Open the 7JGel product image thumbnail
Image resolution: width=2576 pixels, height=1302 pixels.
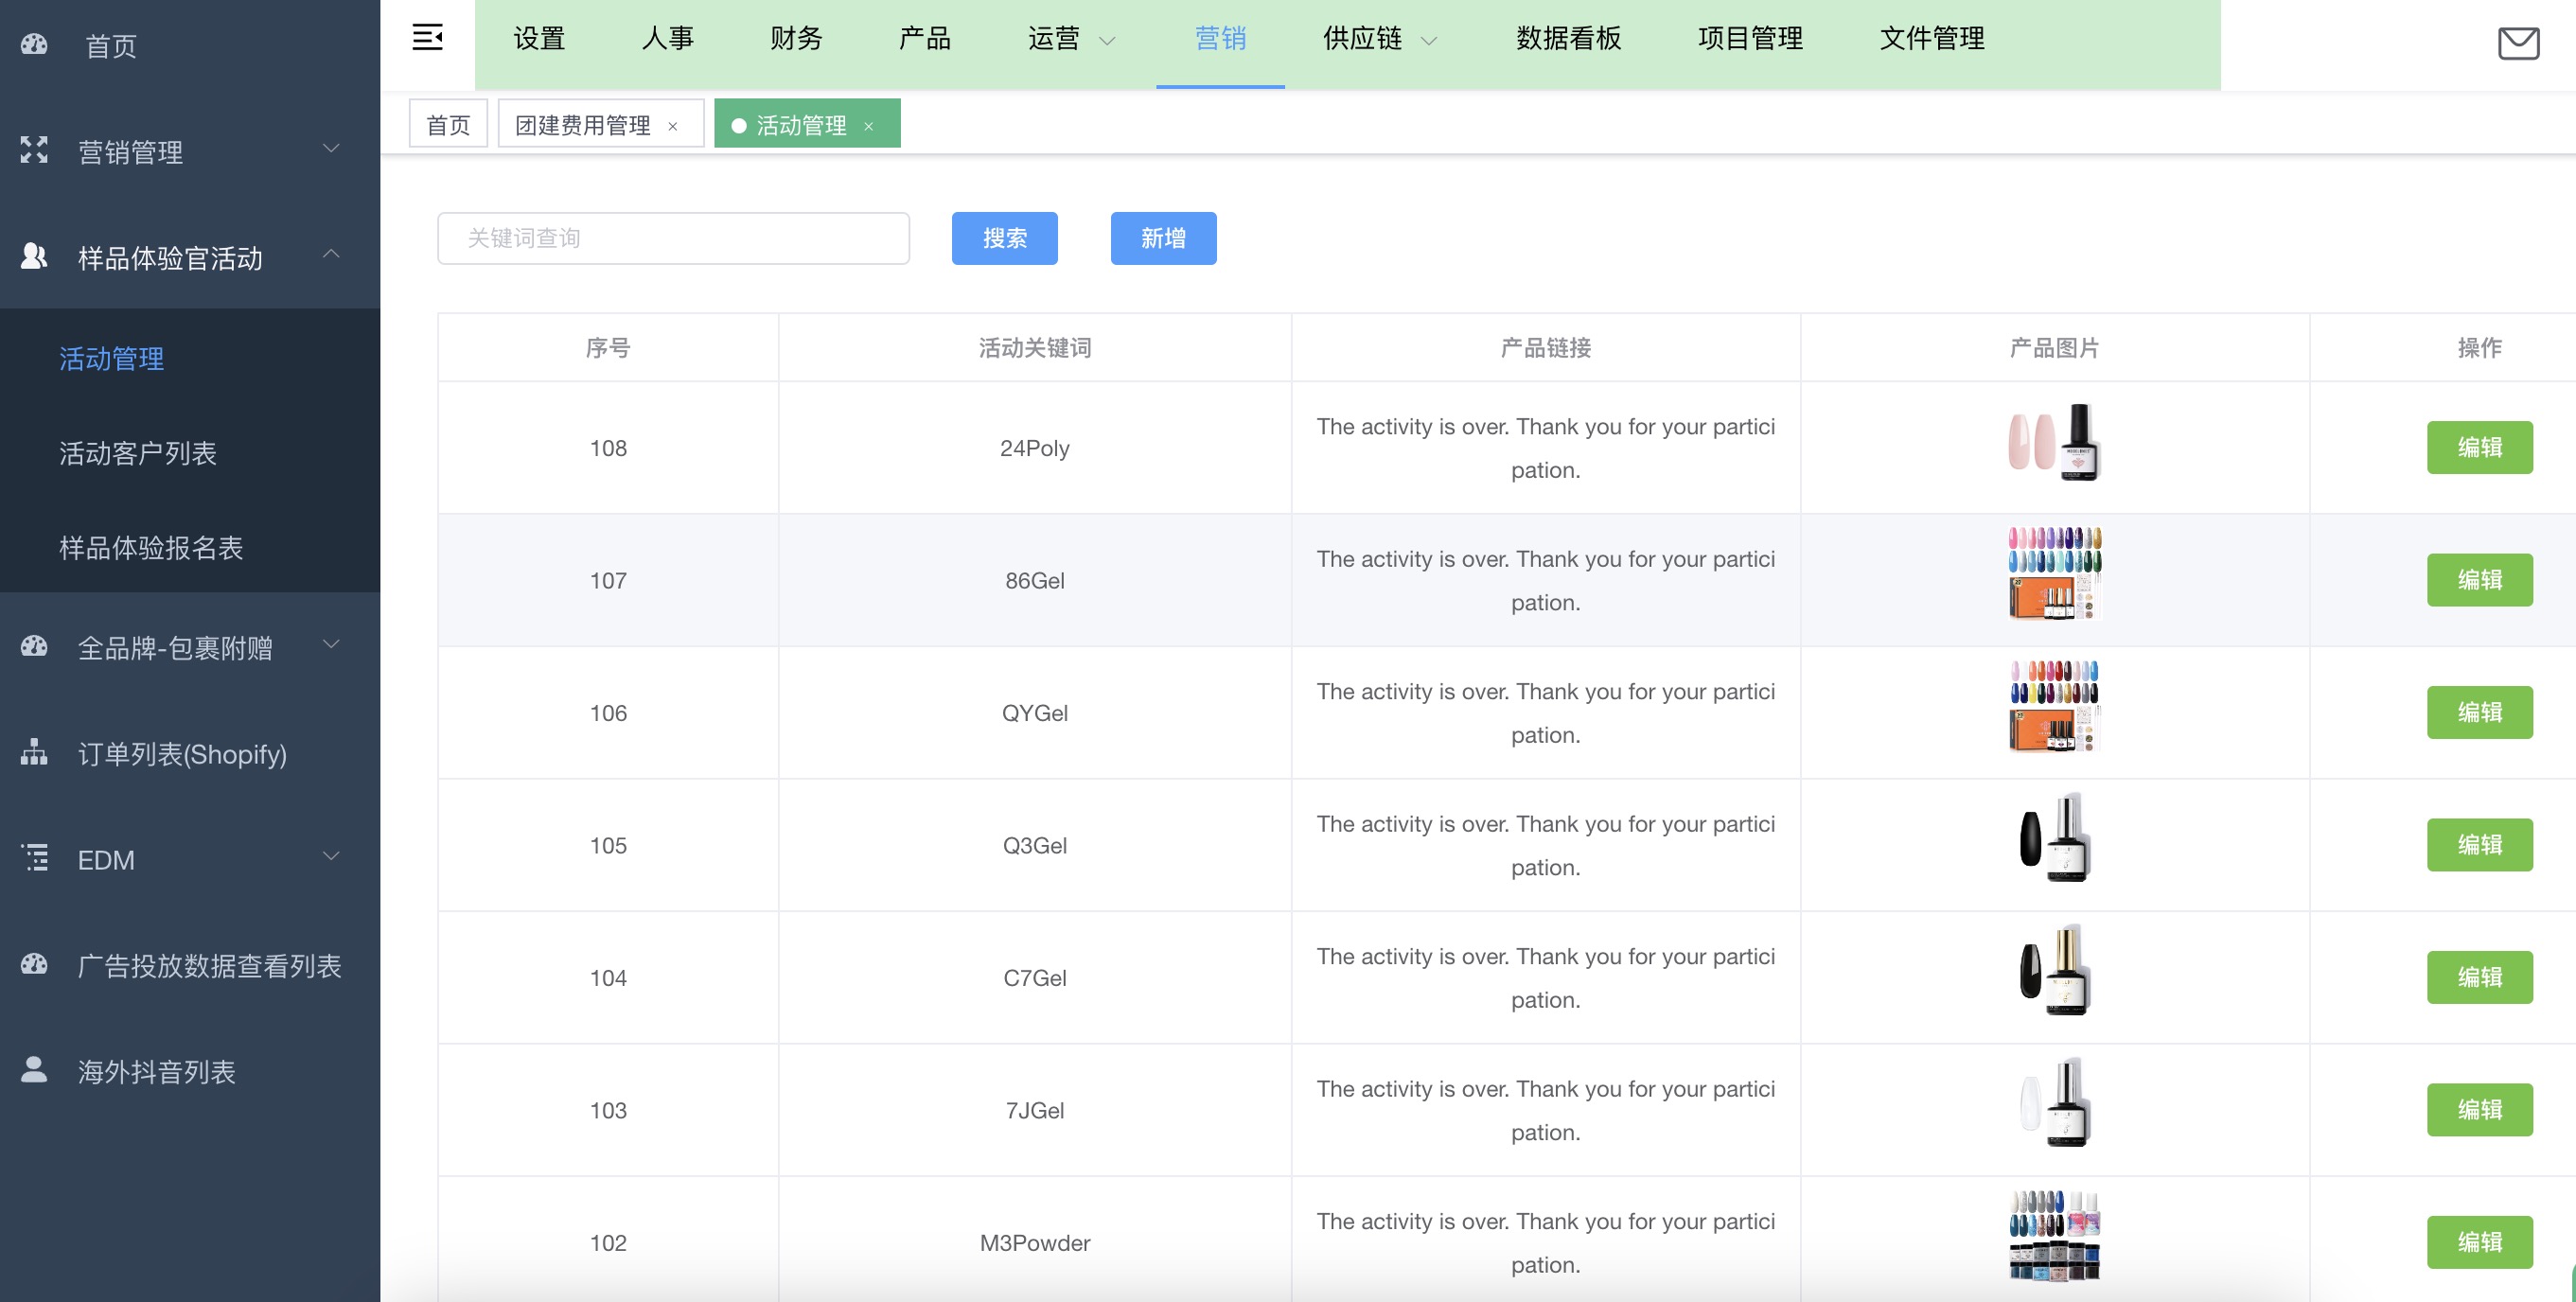(x=2055, y=1102)
